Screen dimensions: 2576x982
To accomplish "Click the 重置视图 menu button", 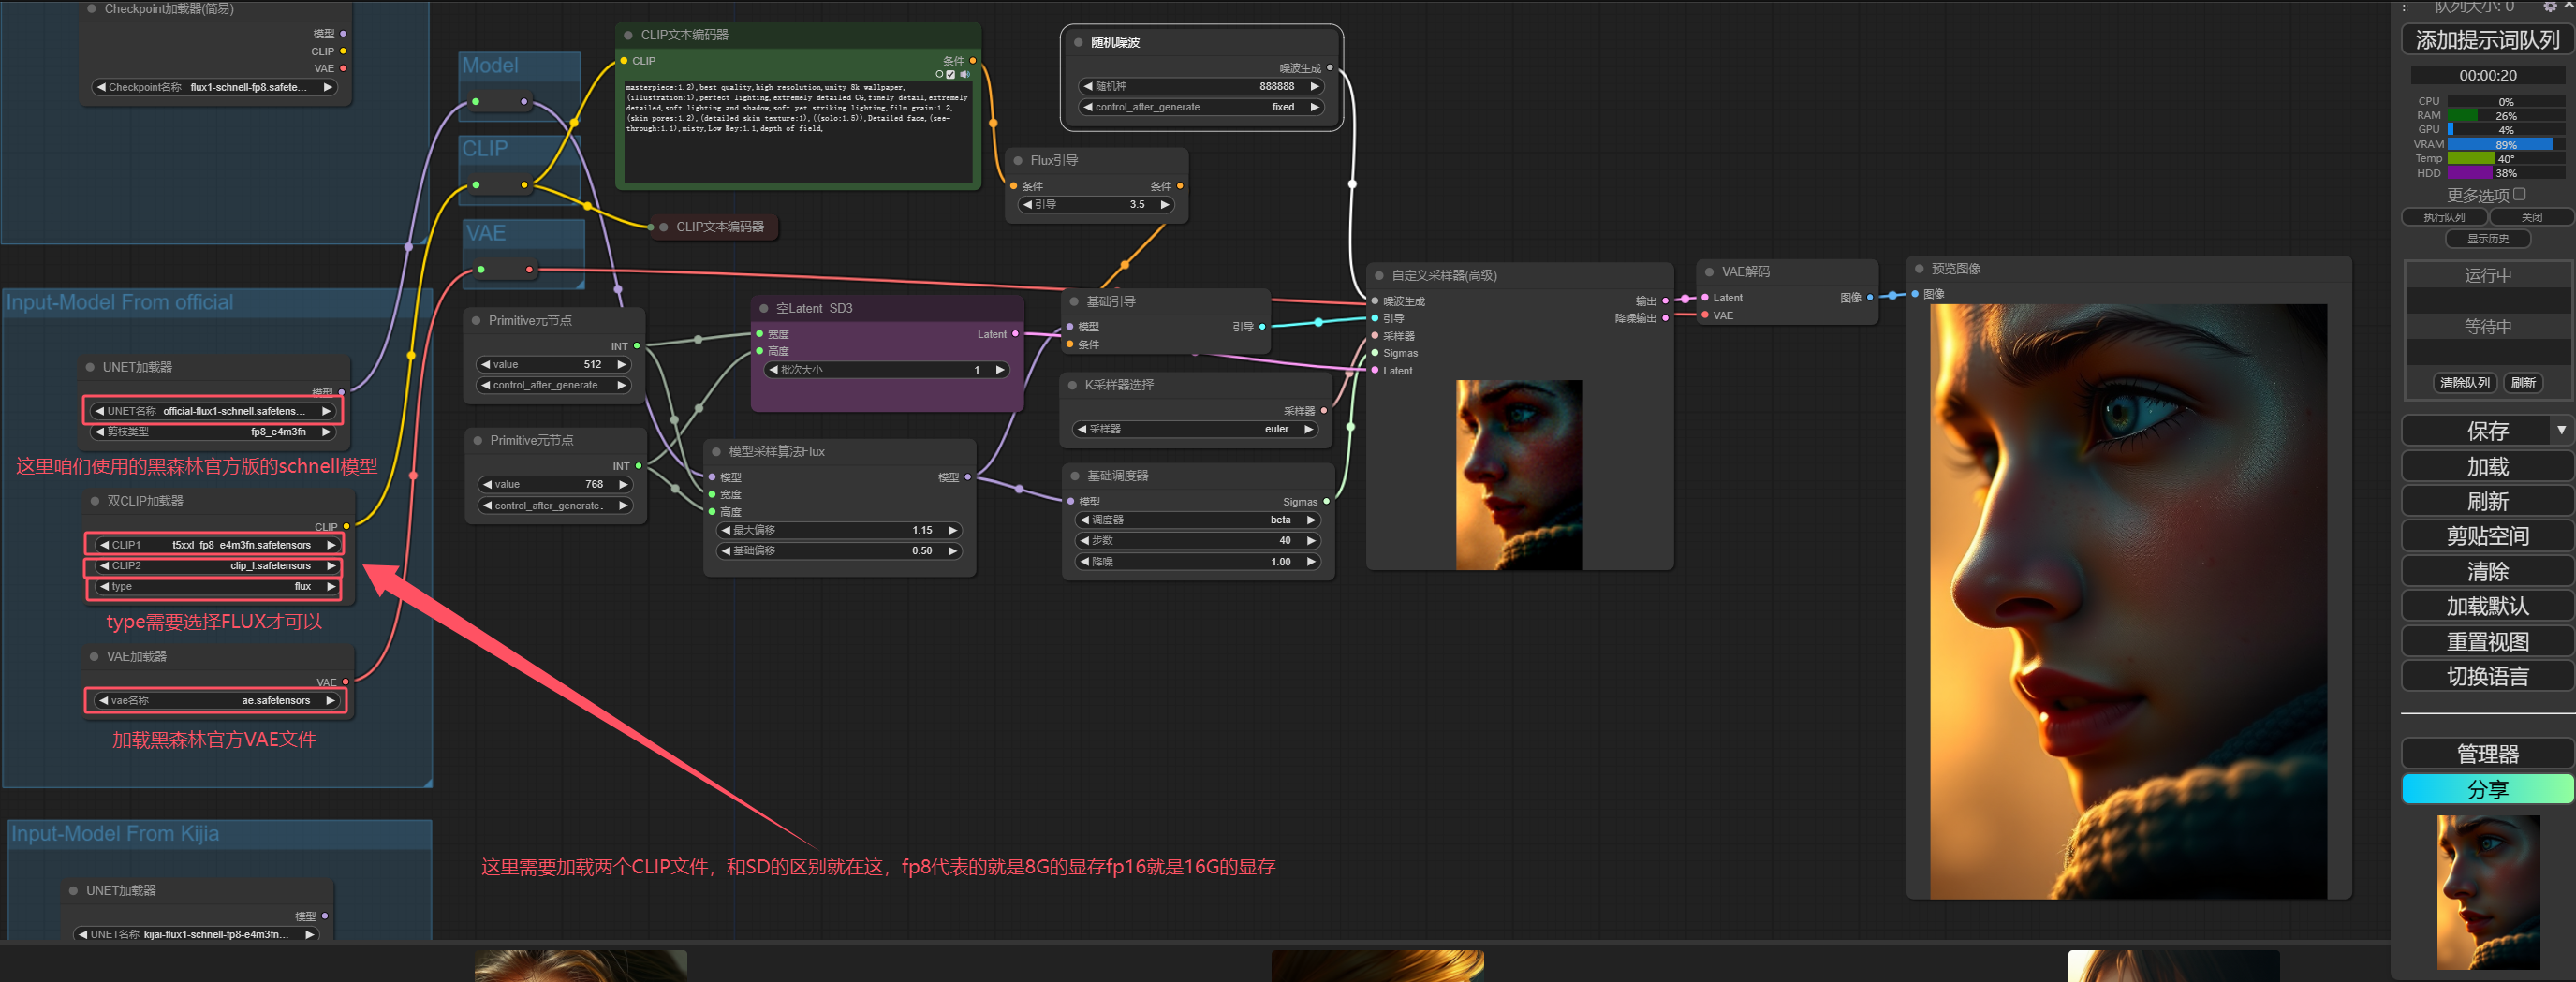I will click(2487, 641).
